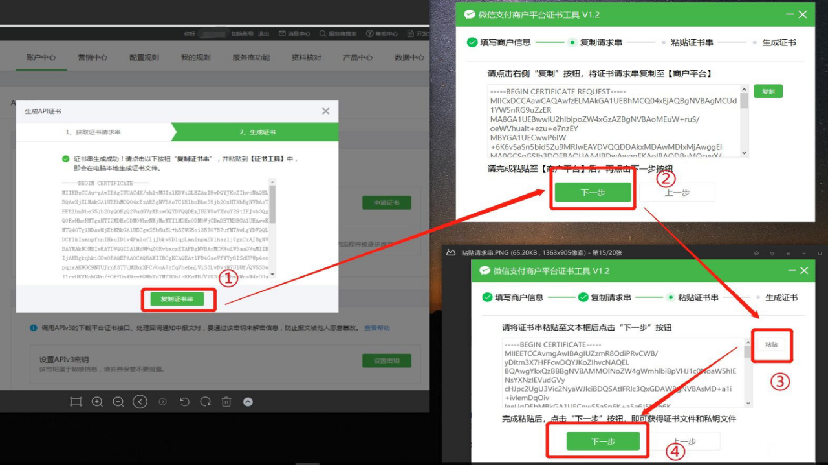Click 上一步 in the 复制请求串 step window
The image size is (828, 465).
coord(678,193)
